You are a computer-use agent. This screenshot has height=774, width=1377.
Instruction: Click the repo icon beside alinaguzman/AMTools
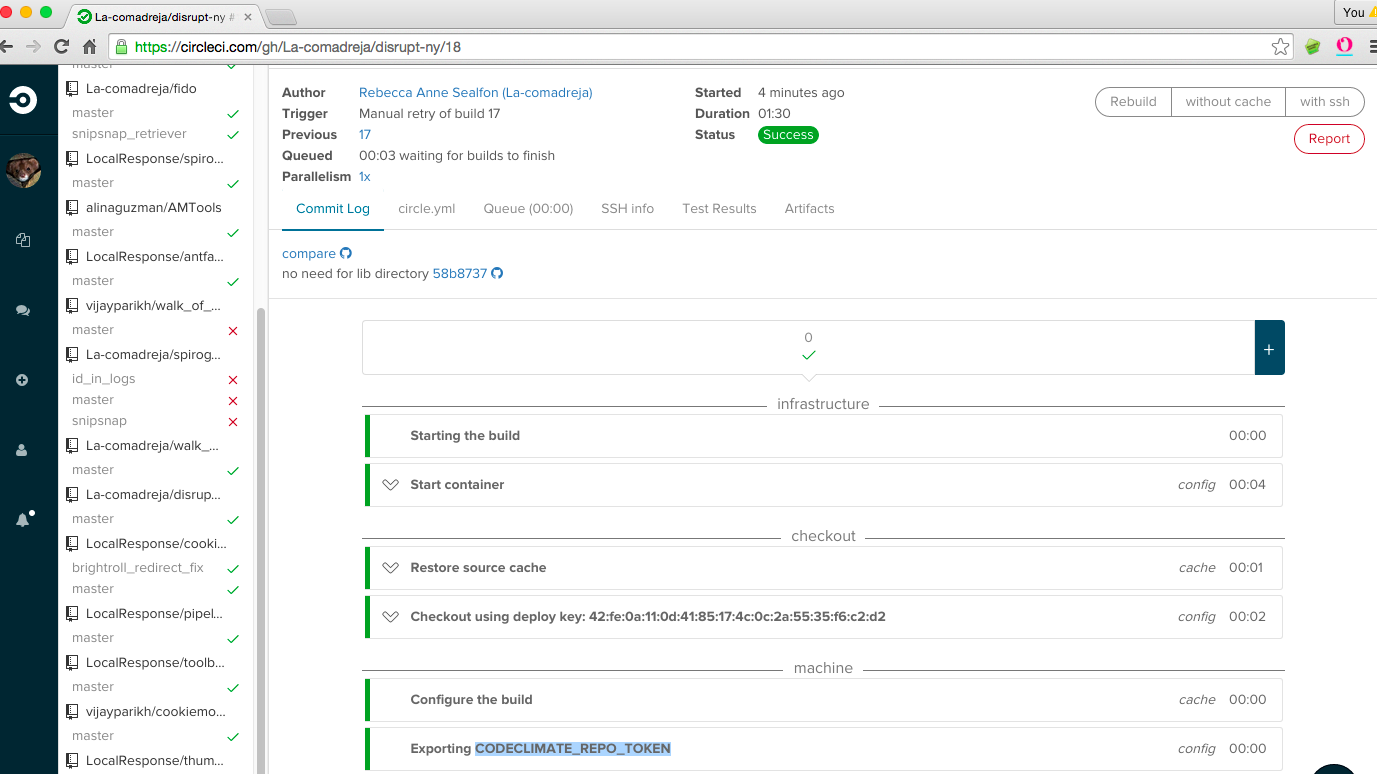coord(72,208)
